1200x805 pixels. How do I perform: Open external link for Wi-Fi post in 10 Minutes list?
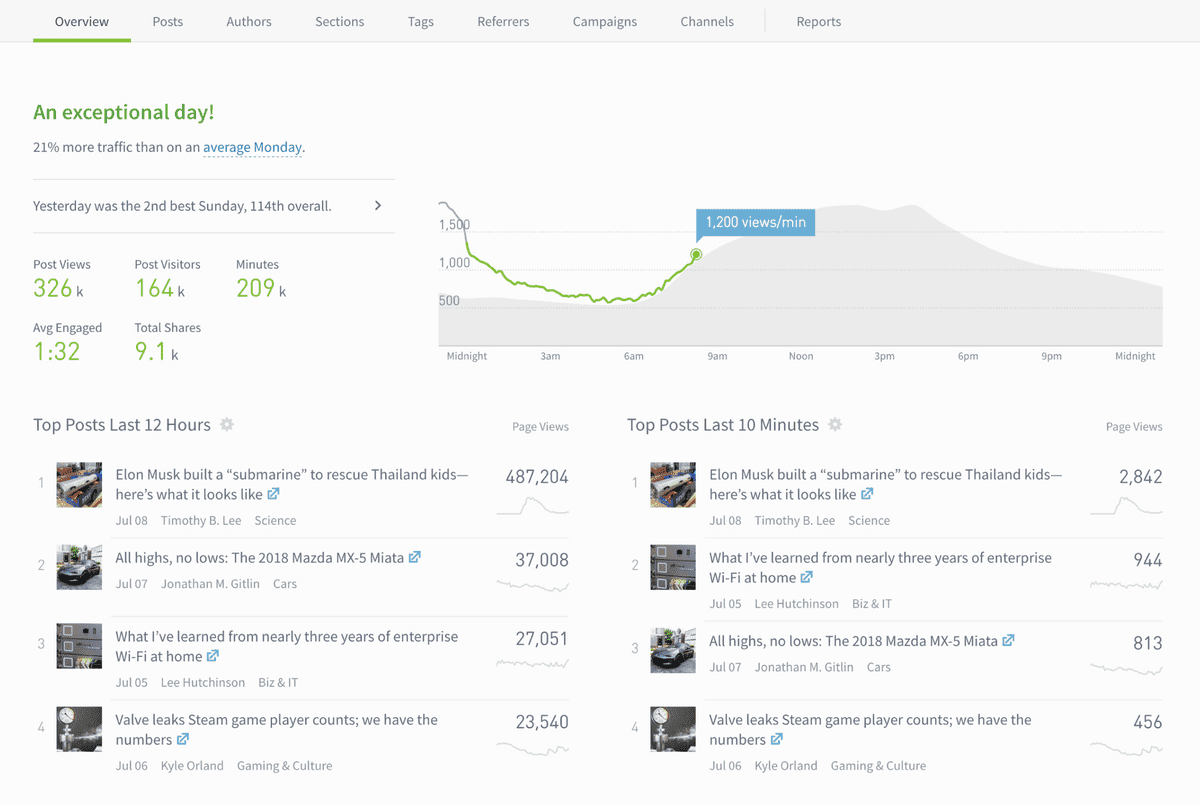tap(807, 577)
